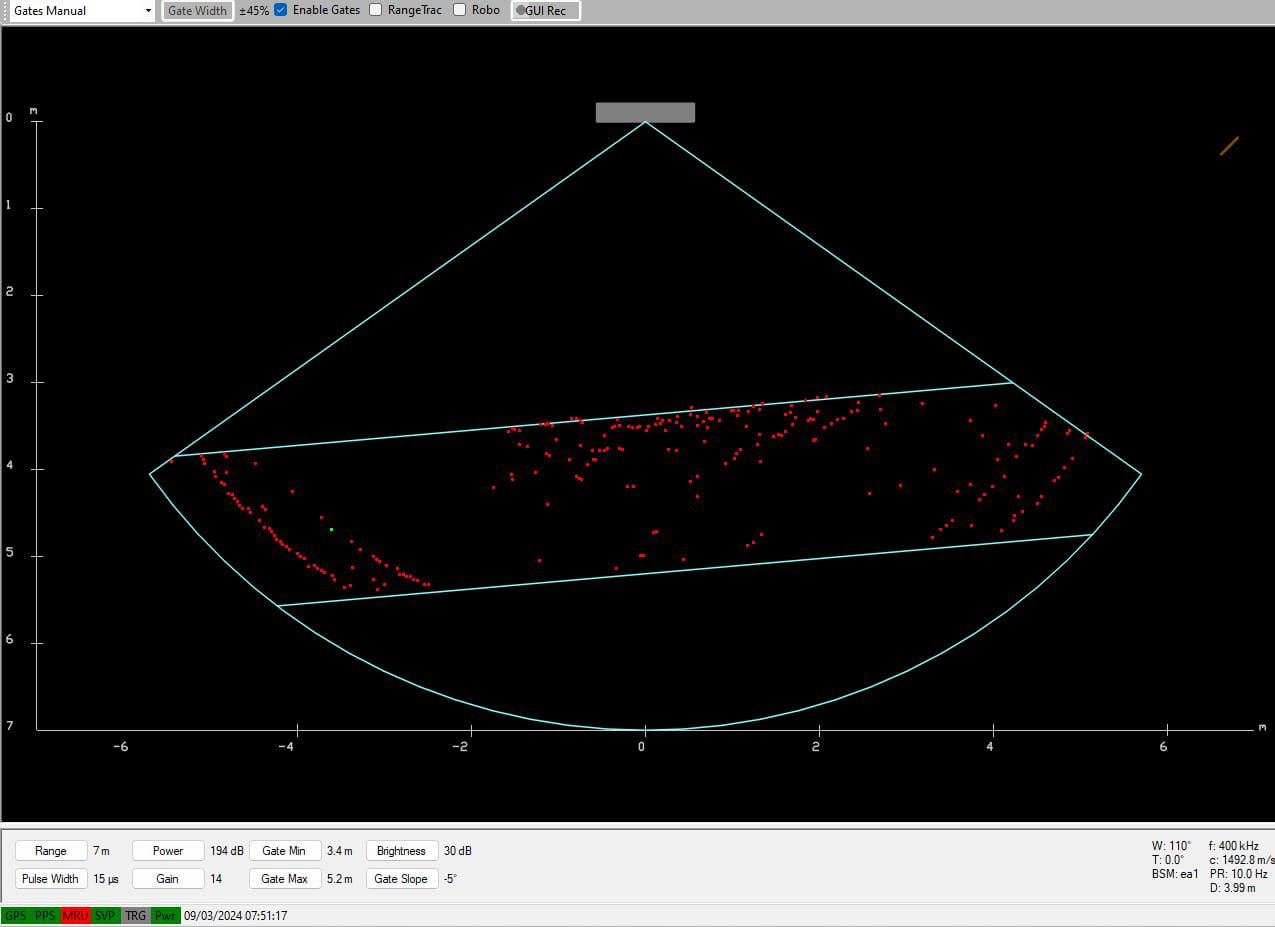Click the Pulse Width button

(51, 879)
